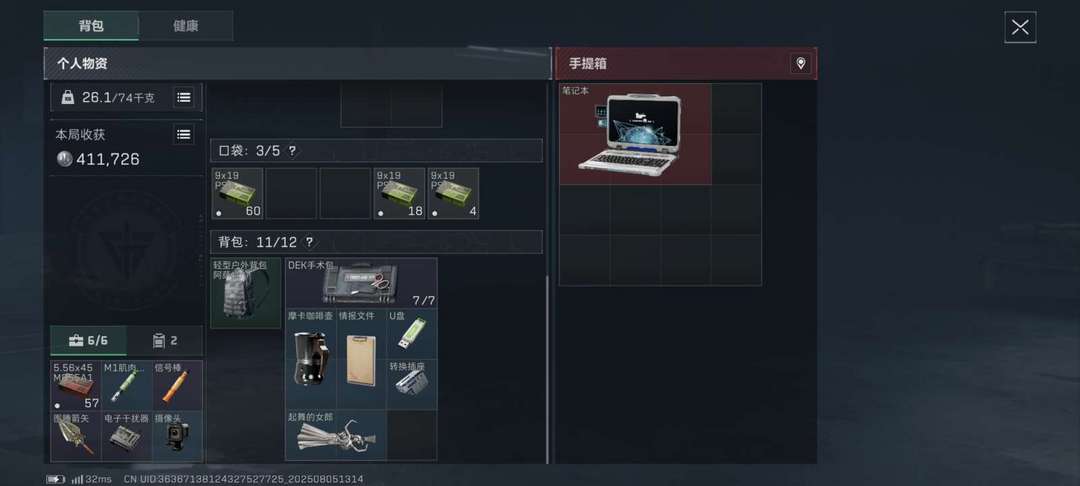Expand the 本局收获 loot list icon
Viewport: 1080px width, 486px height.
tap(183, 134)
